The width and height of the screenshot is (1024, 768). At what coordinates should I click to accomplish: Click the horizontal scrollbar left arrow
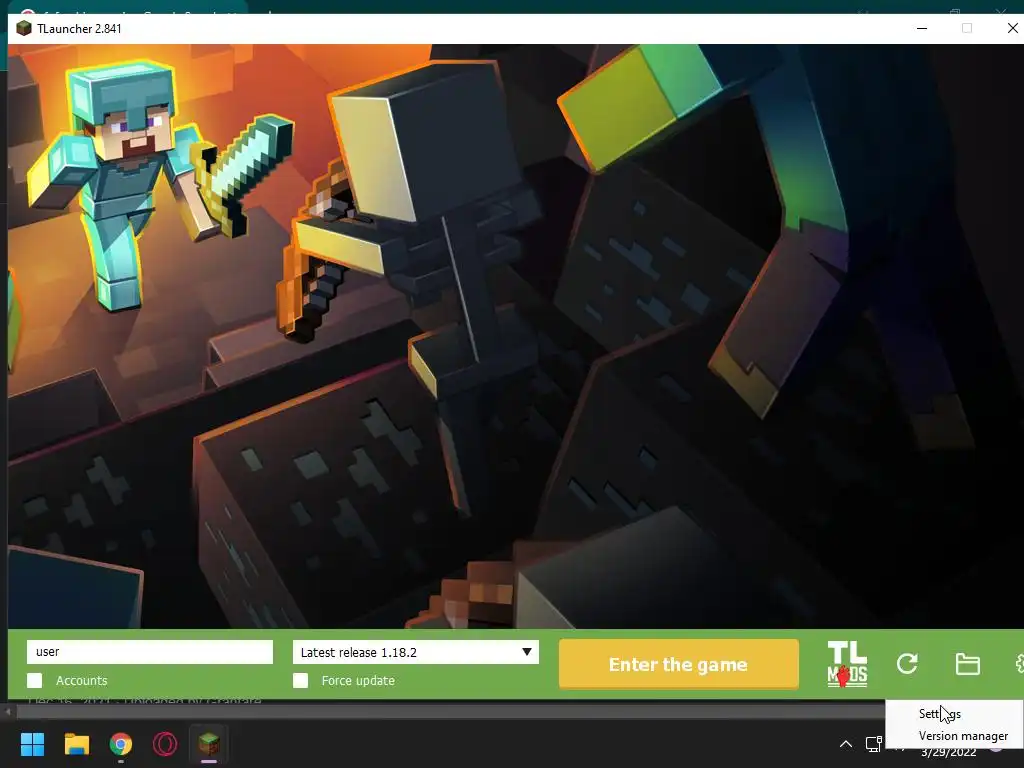[8, 711]
